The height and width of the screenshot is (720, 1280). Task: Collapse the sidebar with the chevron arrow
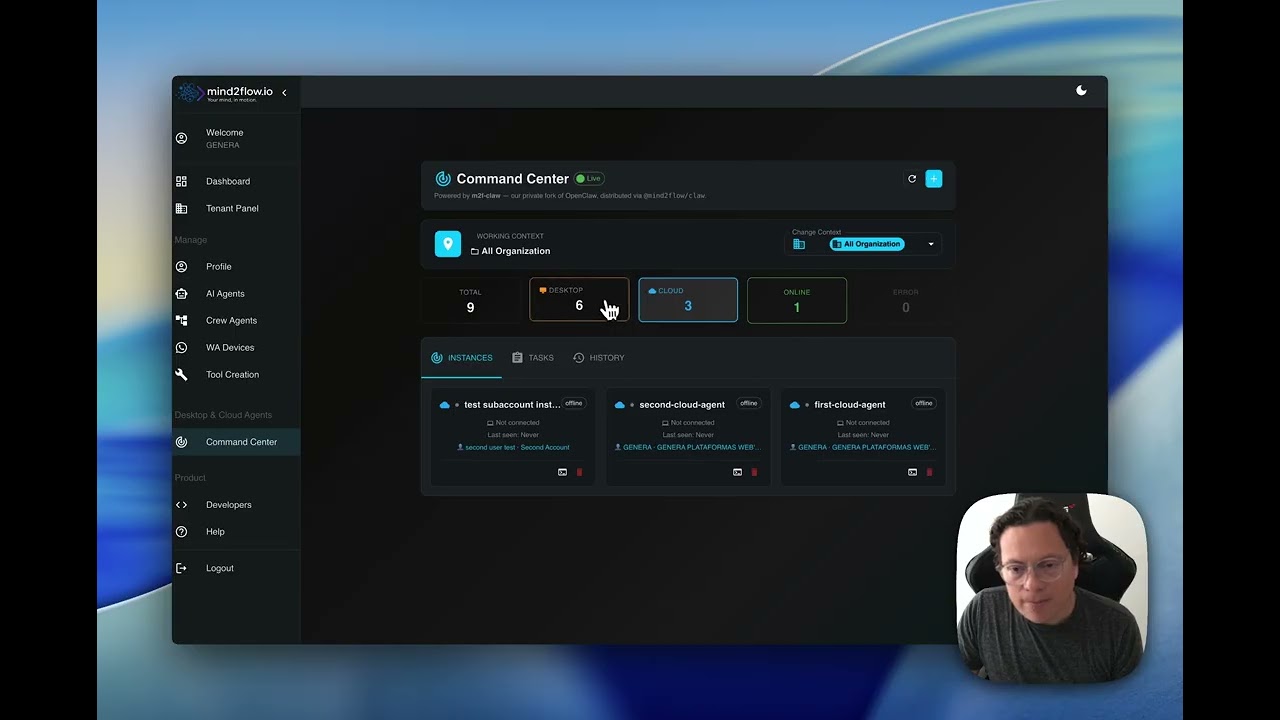coord(284,93)
